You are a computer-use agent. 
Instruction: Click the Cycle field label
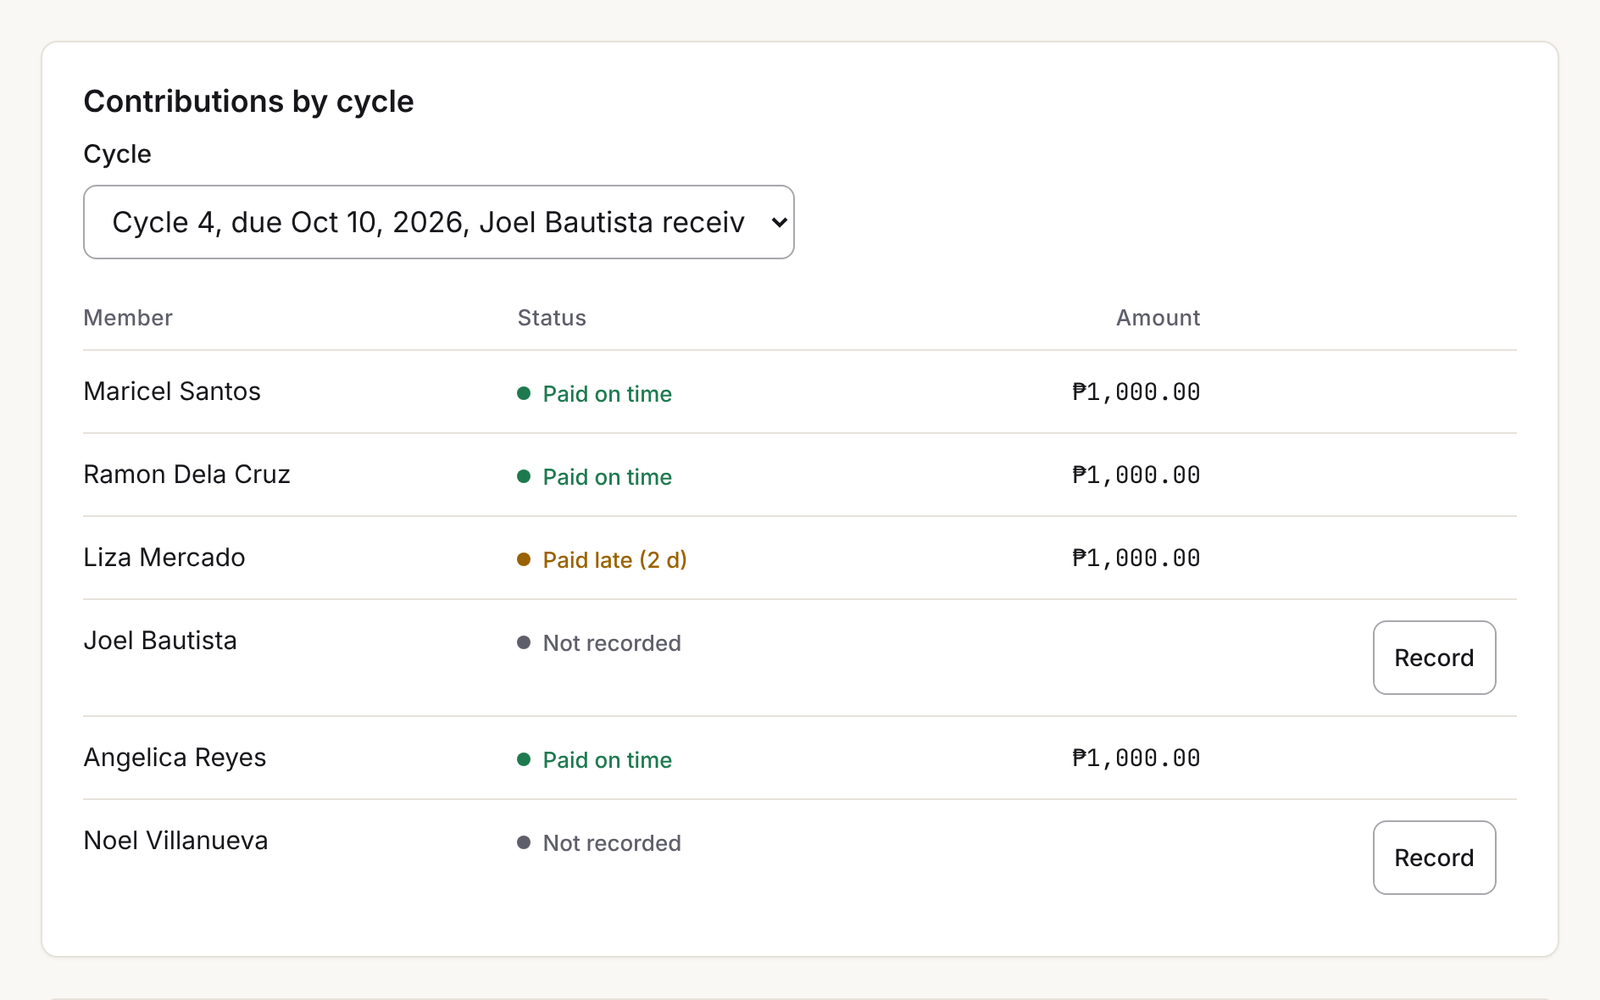118,154
